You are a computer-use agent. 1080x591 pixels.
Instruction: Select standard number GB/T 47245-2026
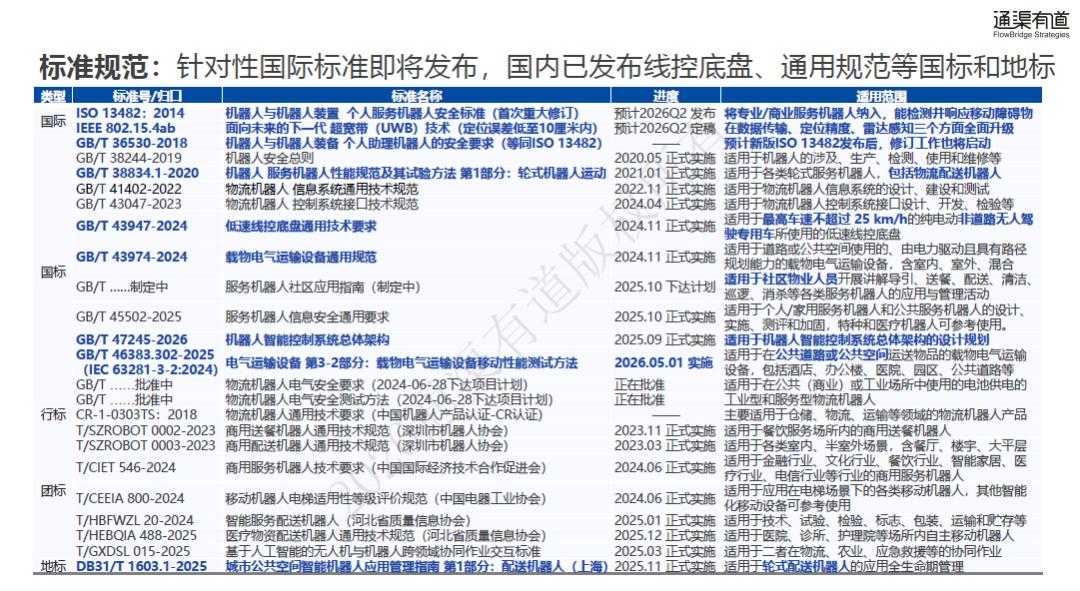132,340
